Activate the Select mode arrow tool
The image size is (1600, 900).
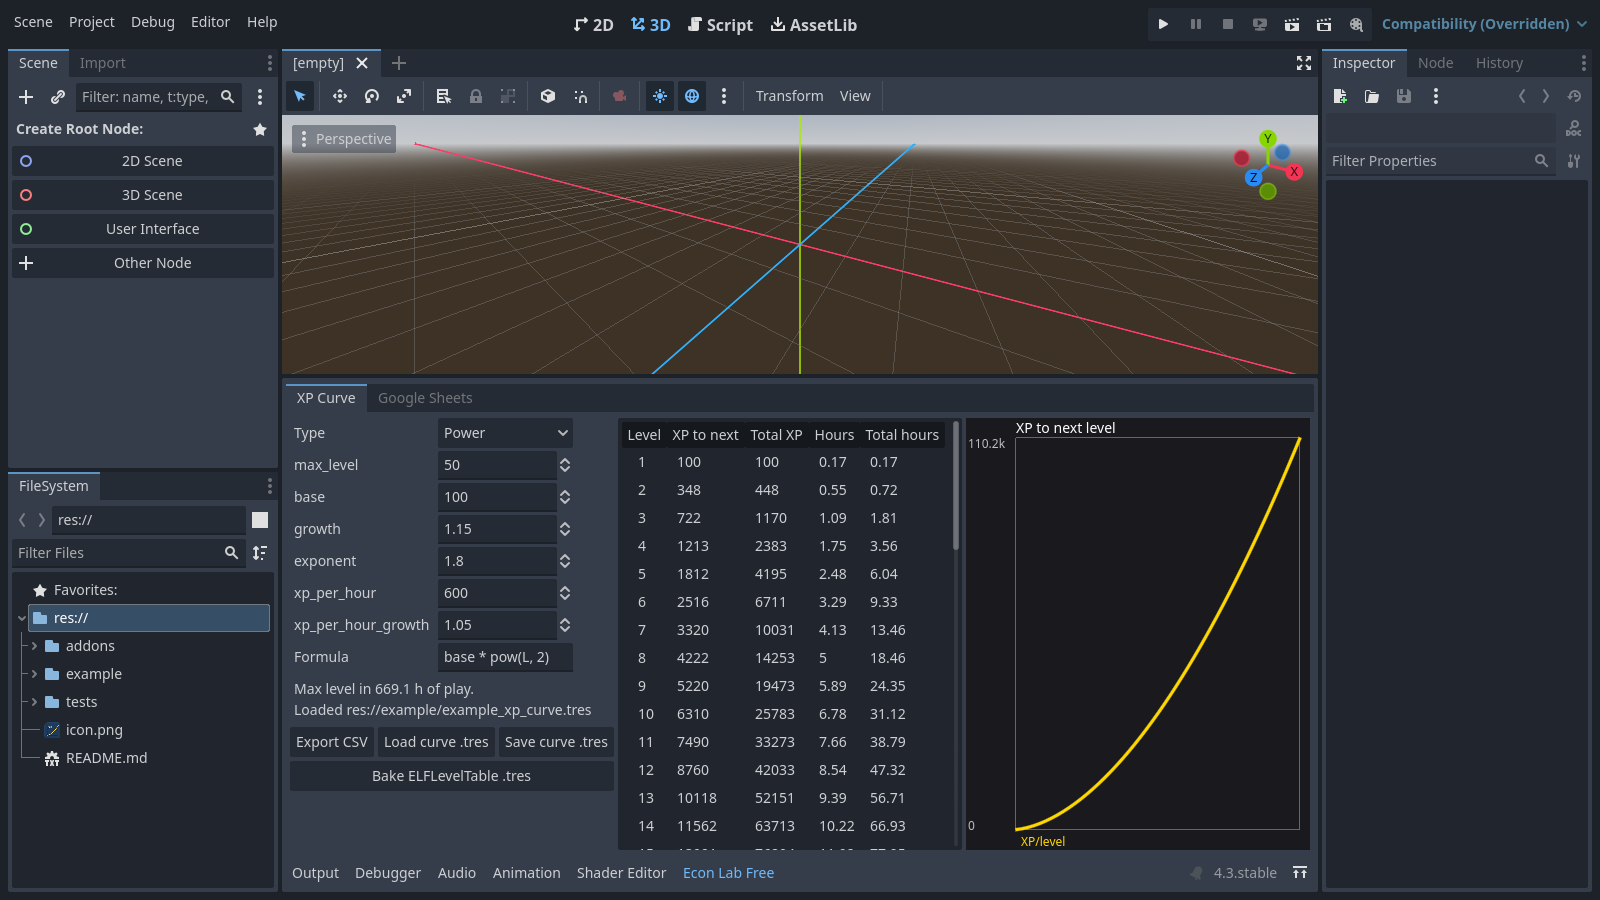pos(300,96)
